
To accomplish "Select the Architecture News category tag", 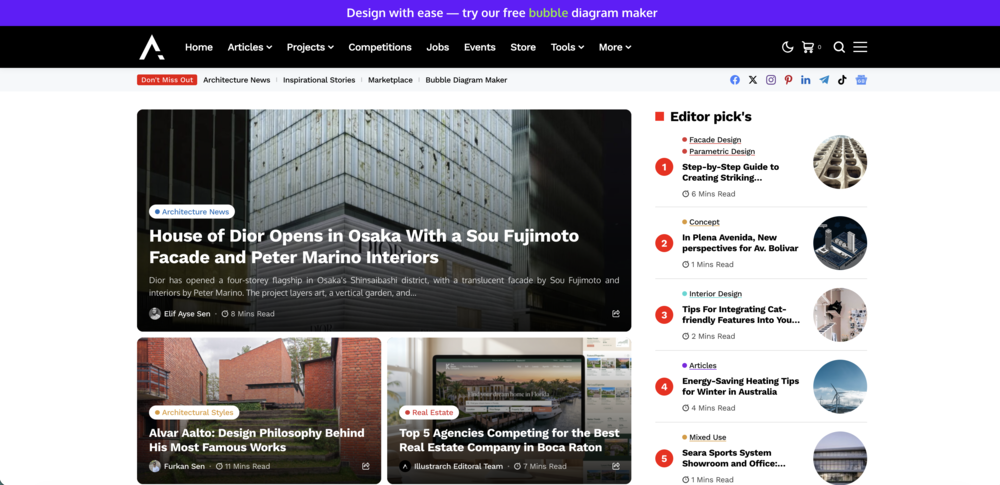I will tap(192, 212).
